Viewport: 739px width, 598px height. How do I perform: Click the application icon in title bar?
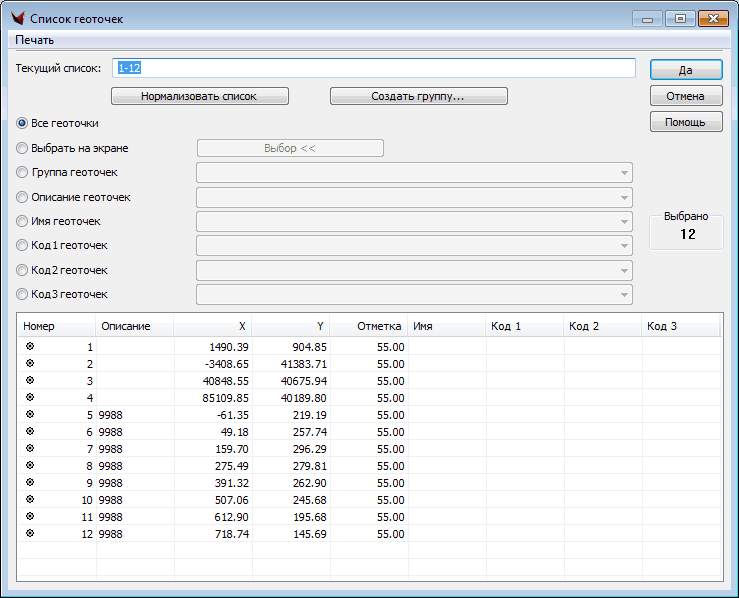tap(17, 19)
